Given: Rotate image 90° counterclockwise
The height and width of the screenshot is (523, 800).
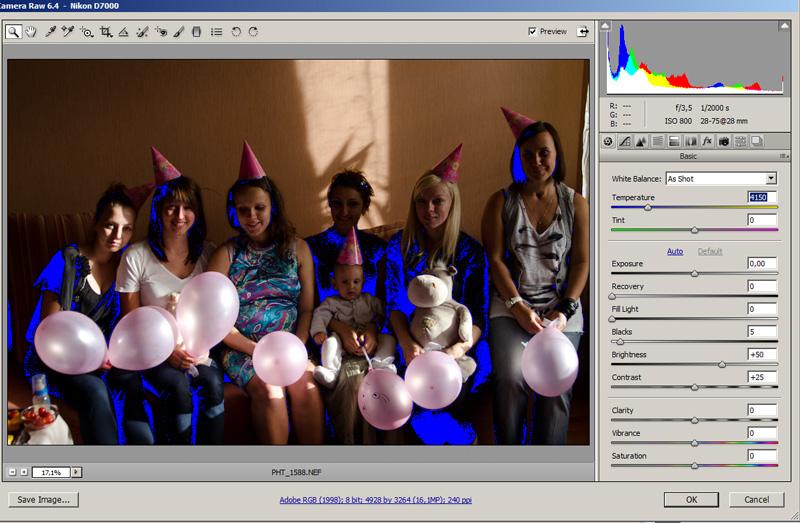Looking at the screenshot, I should pos(236,32).
